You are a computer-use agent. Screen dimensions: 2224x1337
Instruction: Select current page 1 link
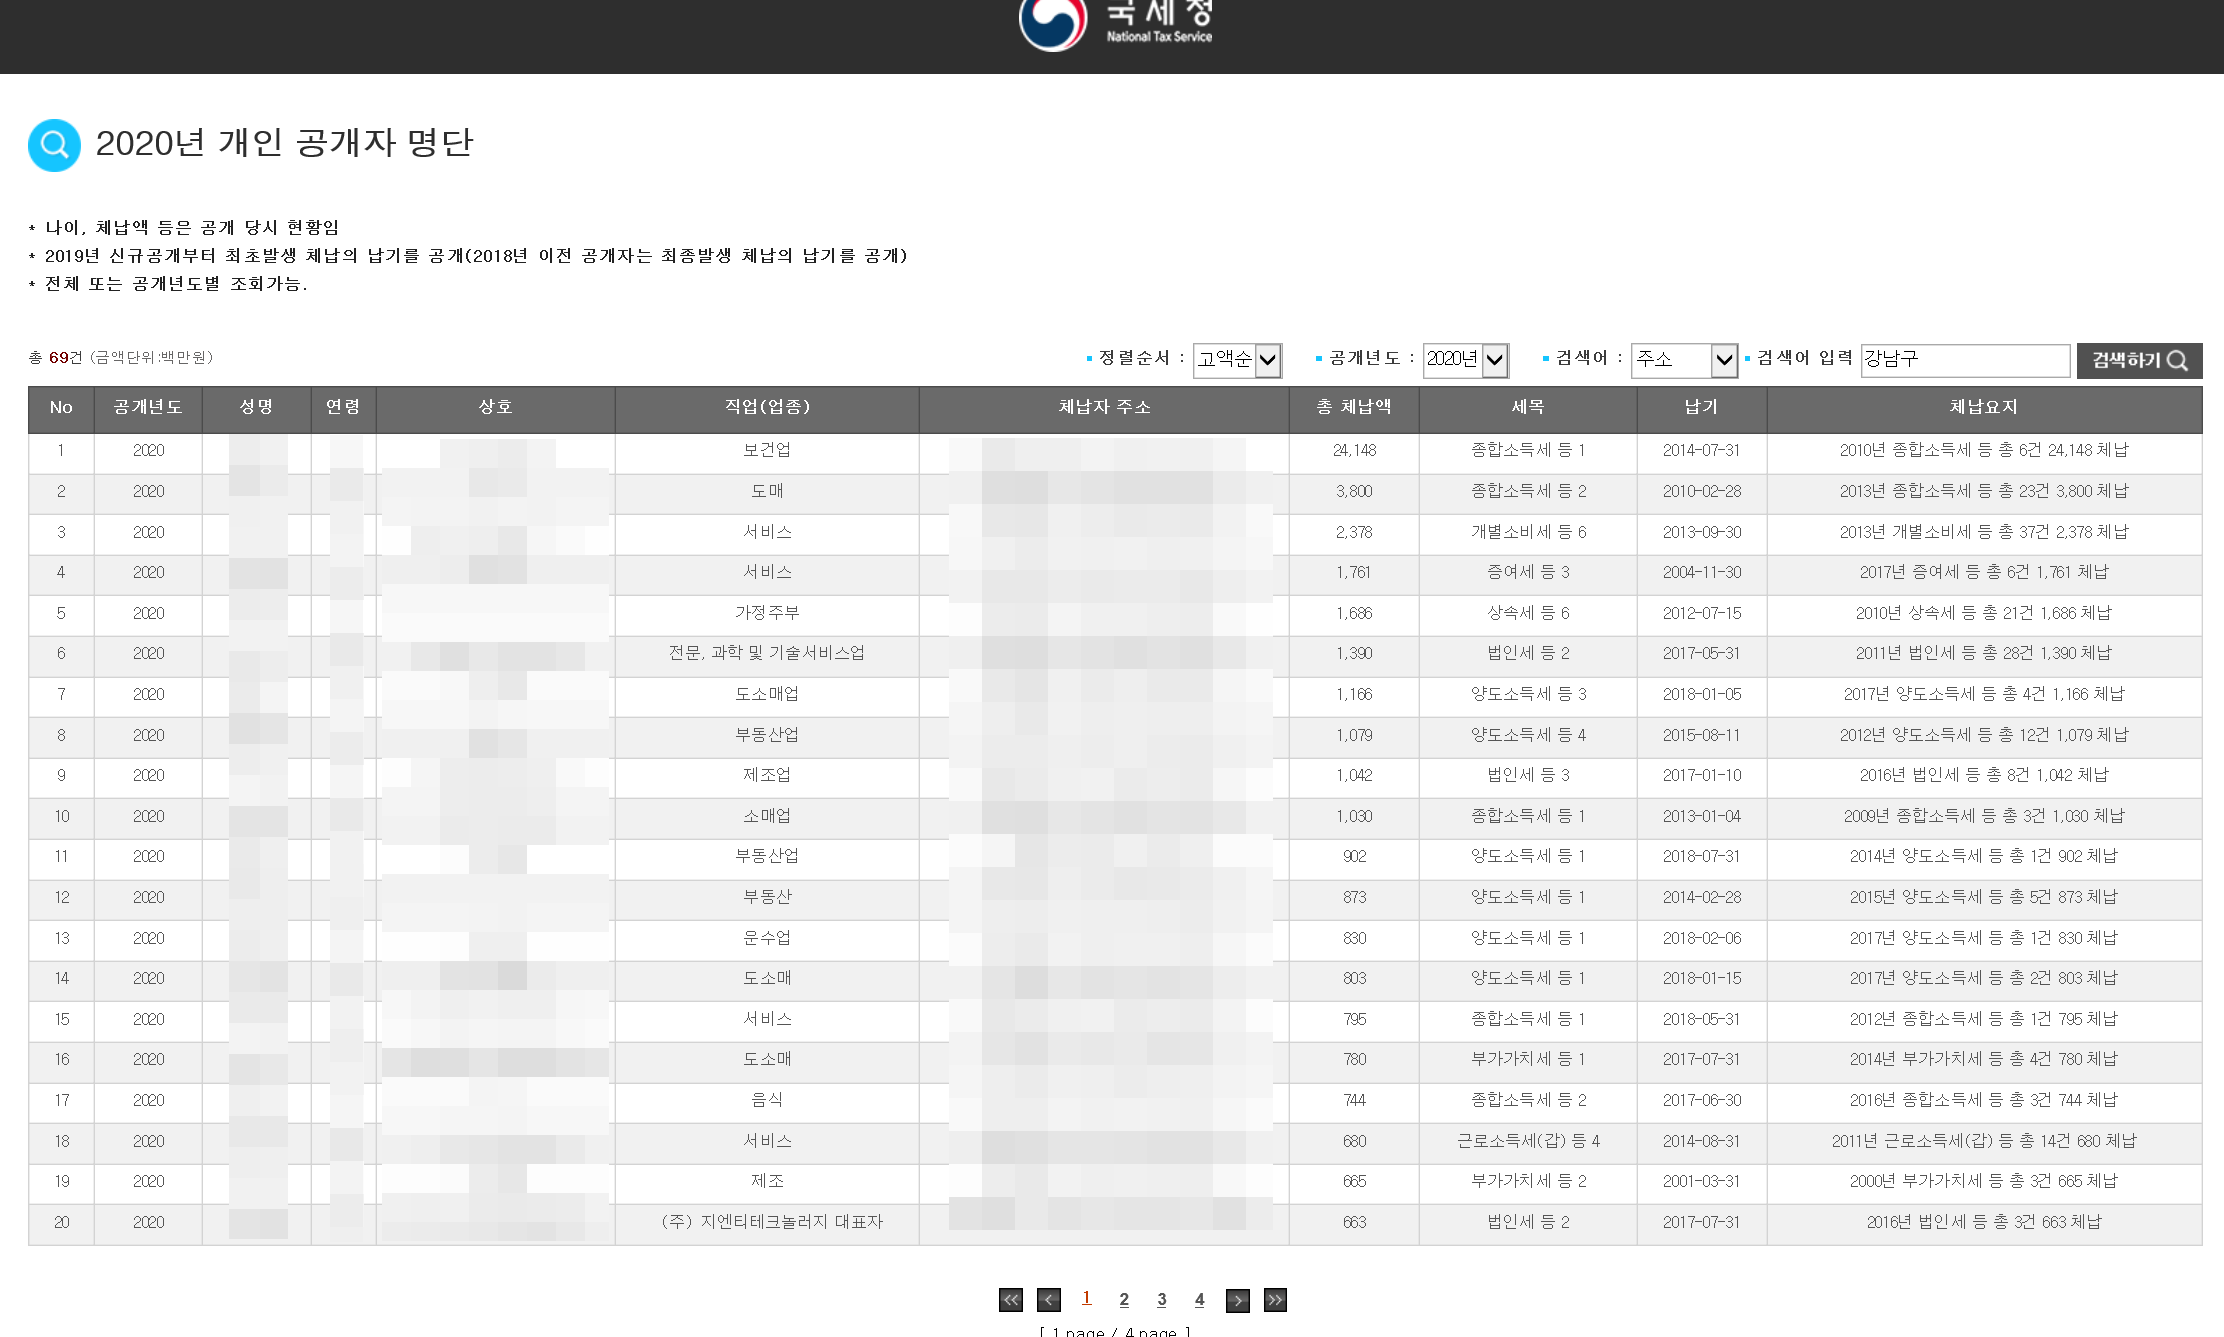[1086, 1298]
